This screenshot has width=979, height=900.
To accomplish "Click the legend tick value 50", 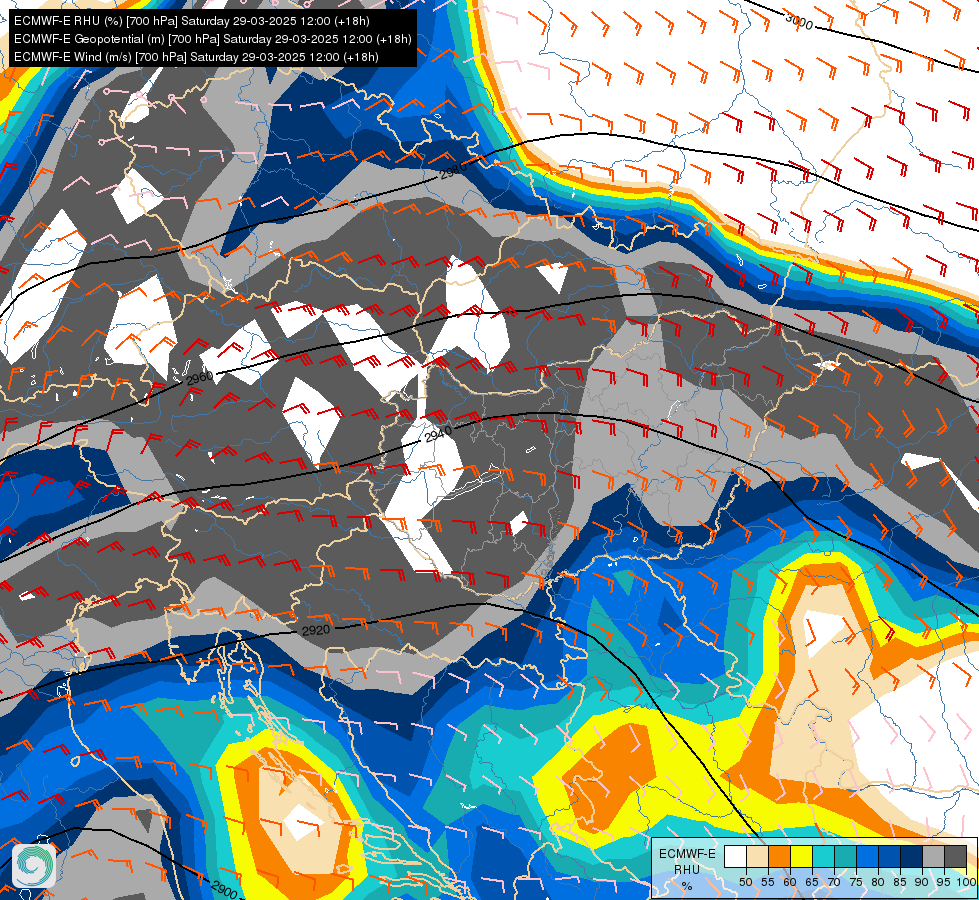I will pos(746,882).
